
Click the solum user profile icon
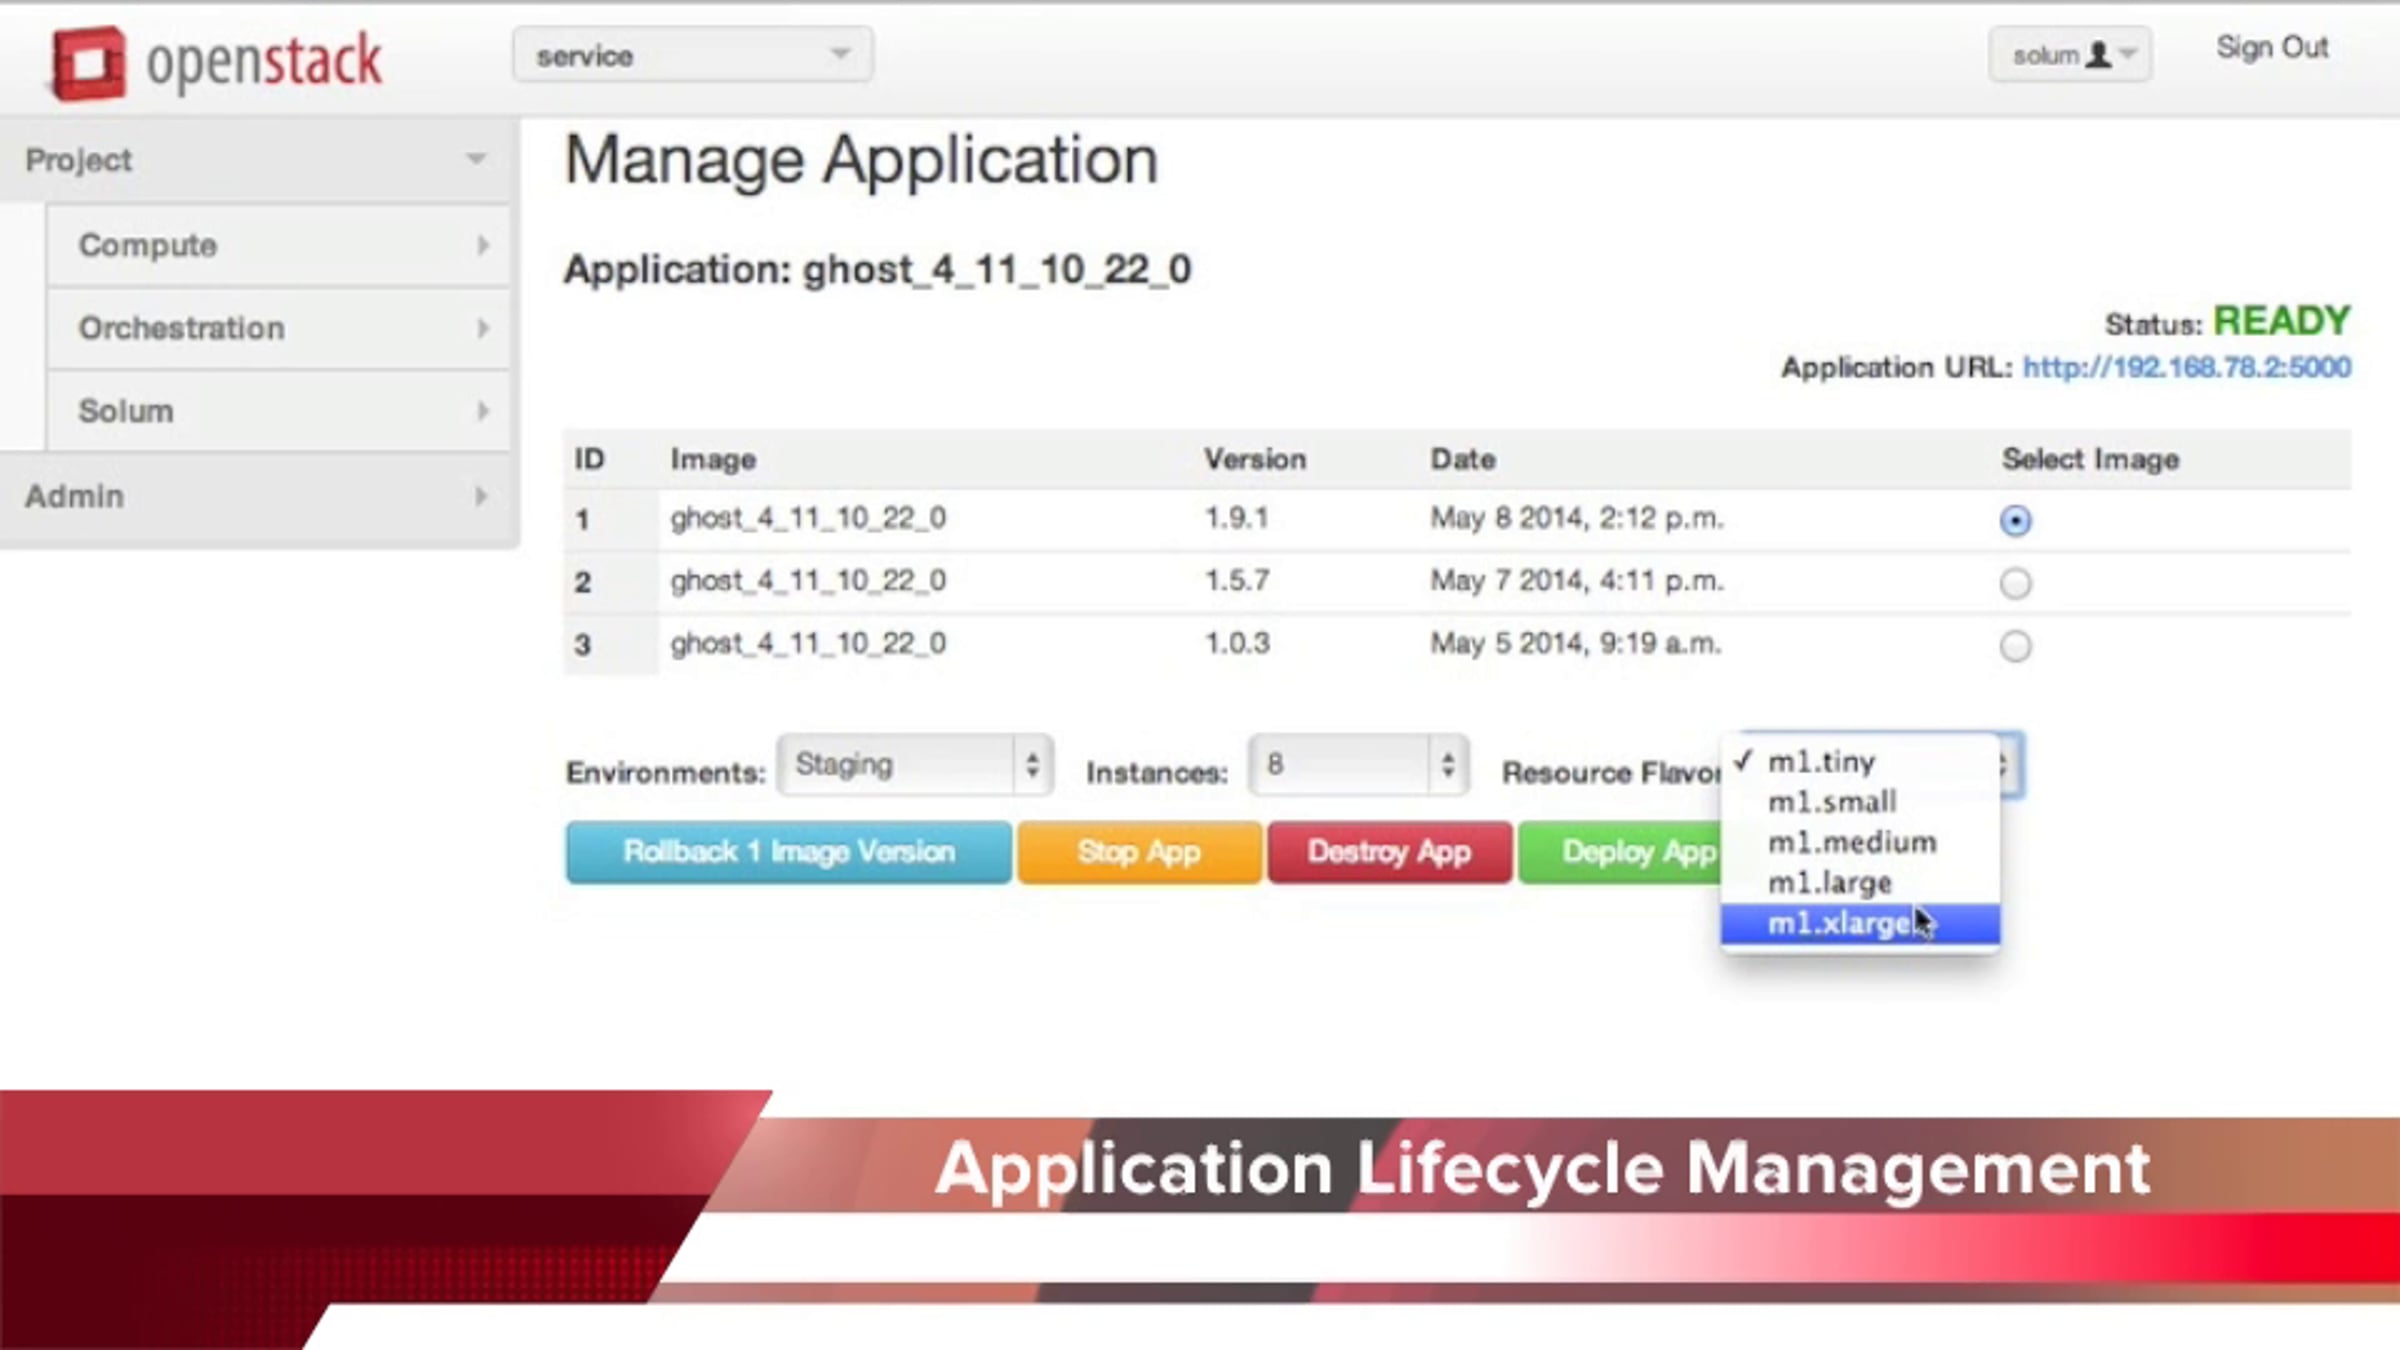[2098, 55]
